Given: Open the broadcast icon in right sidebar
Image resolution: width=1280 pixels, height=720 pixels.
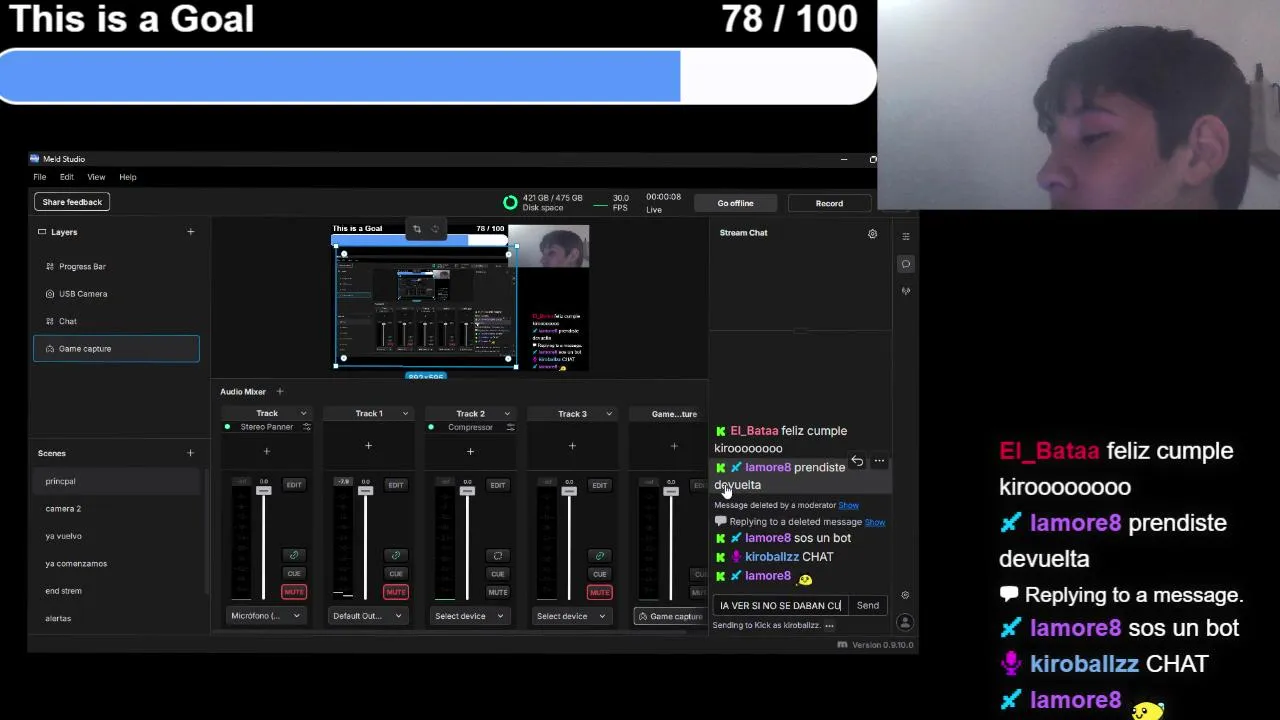Looking at the screenshot, I should click(905, 291).
